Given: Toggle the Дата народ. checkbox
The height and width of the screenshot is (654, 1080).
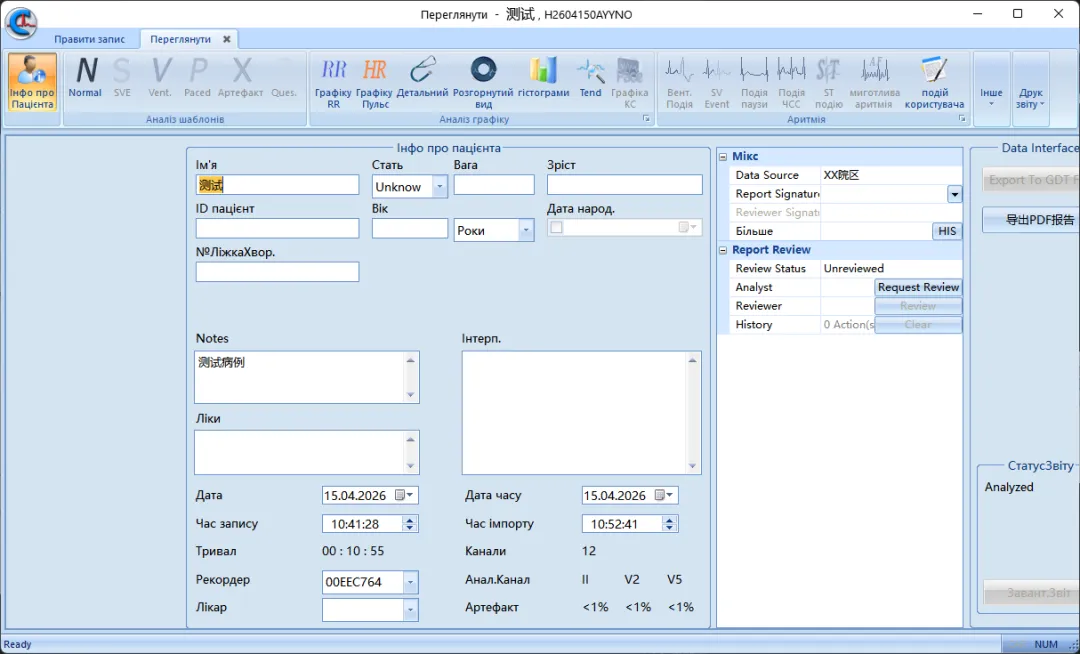Looking at the screenshot, I should tap(557, 227).
